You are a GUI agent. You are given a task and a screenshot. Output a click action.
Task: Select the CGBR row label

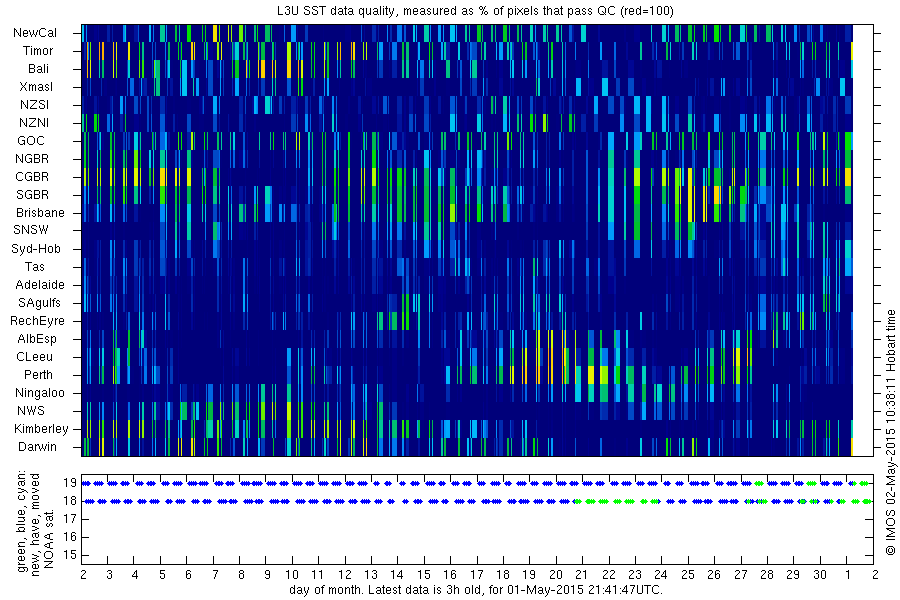click(x=32, y=177)
